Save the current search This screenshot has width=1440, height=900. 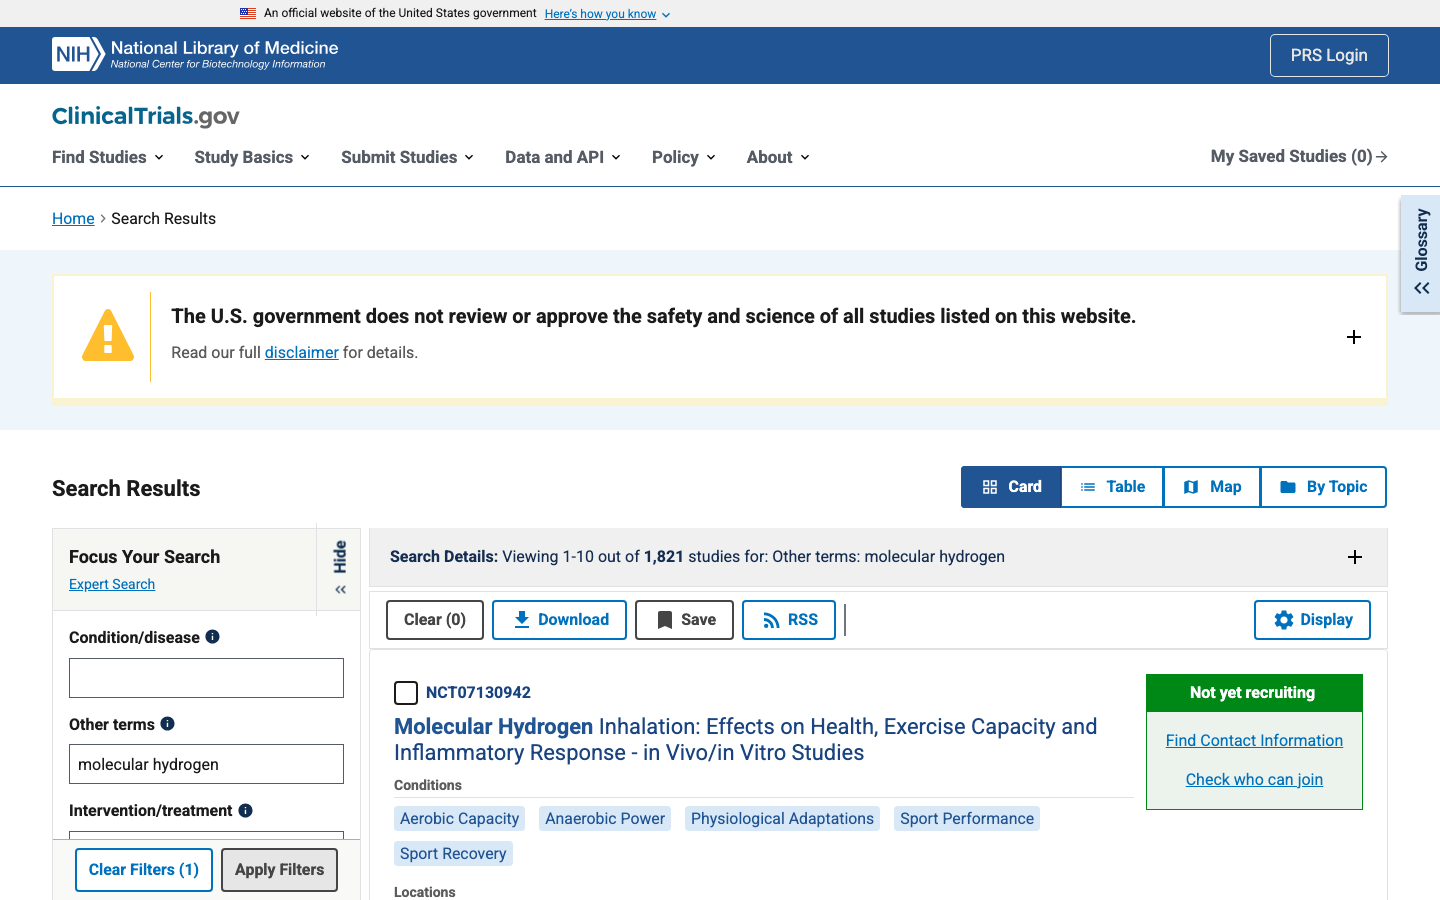pyautogui.click(x=685, y=620)
